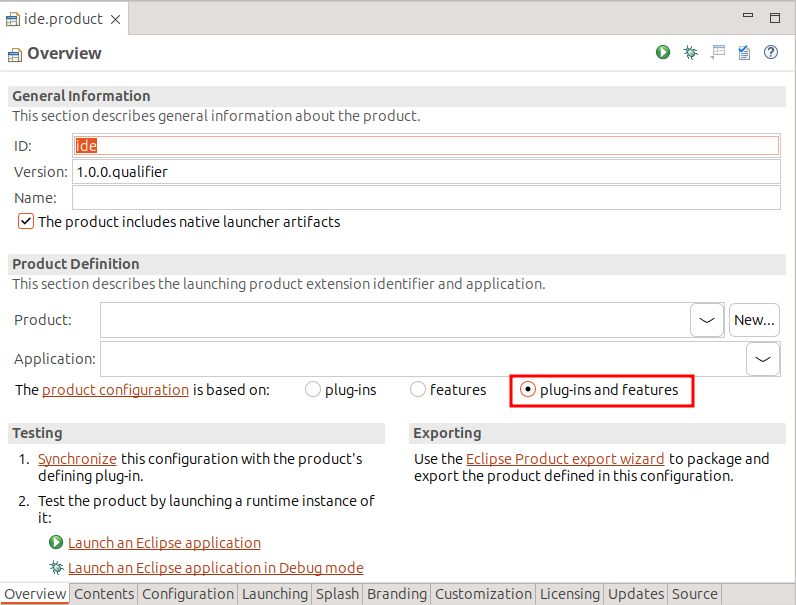Switch to the Customization tab
The image size is (796, 605).
click(x=483, y=594)
